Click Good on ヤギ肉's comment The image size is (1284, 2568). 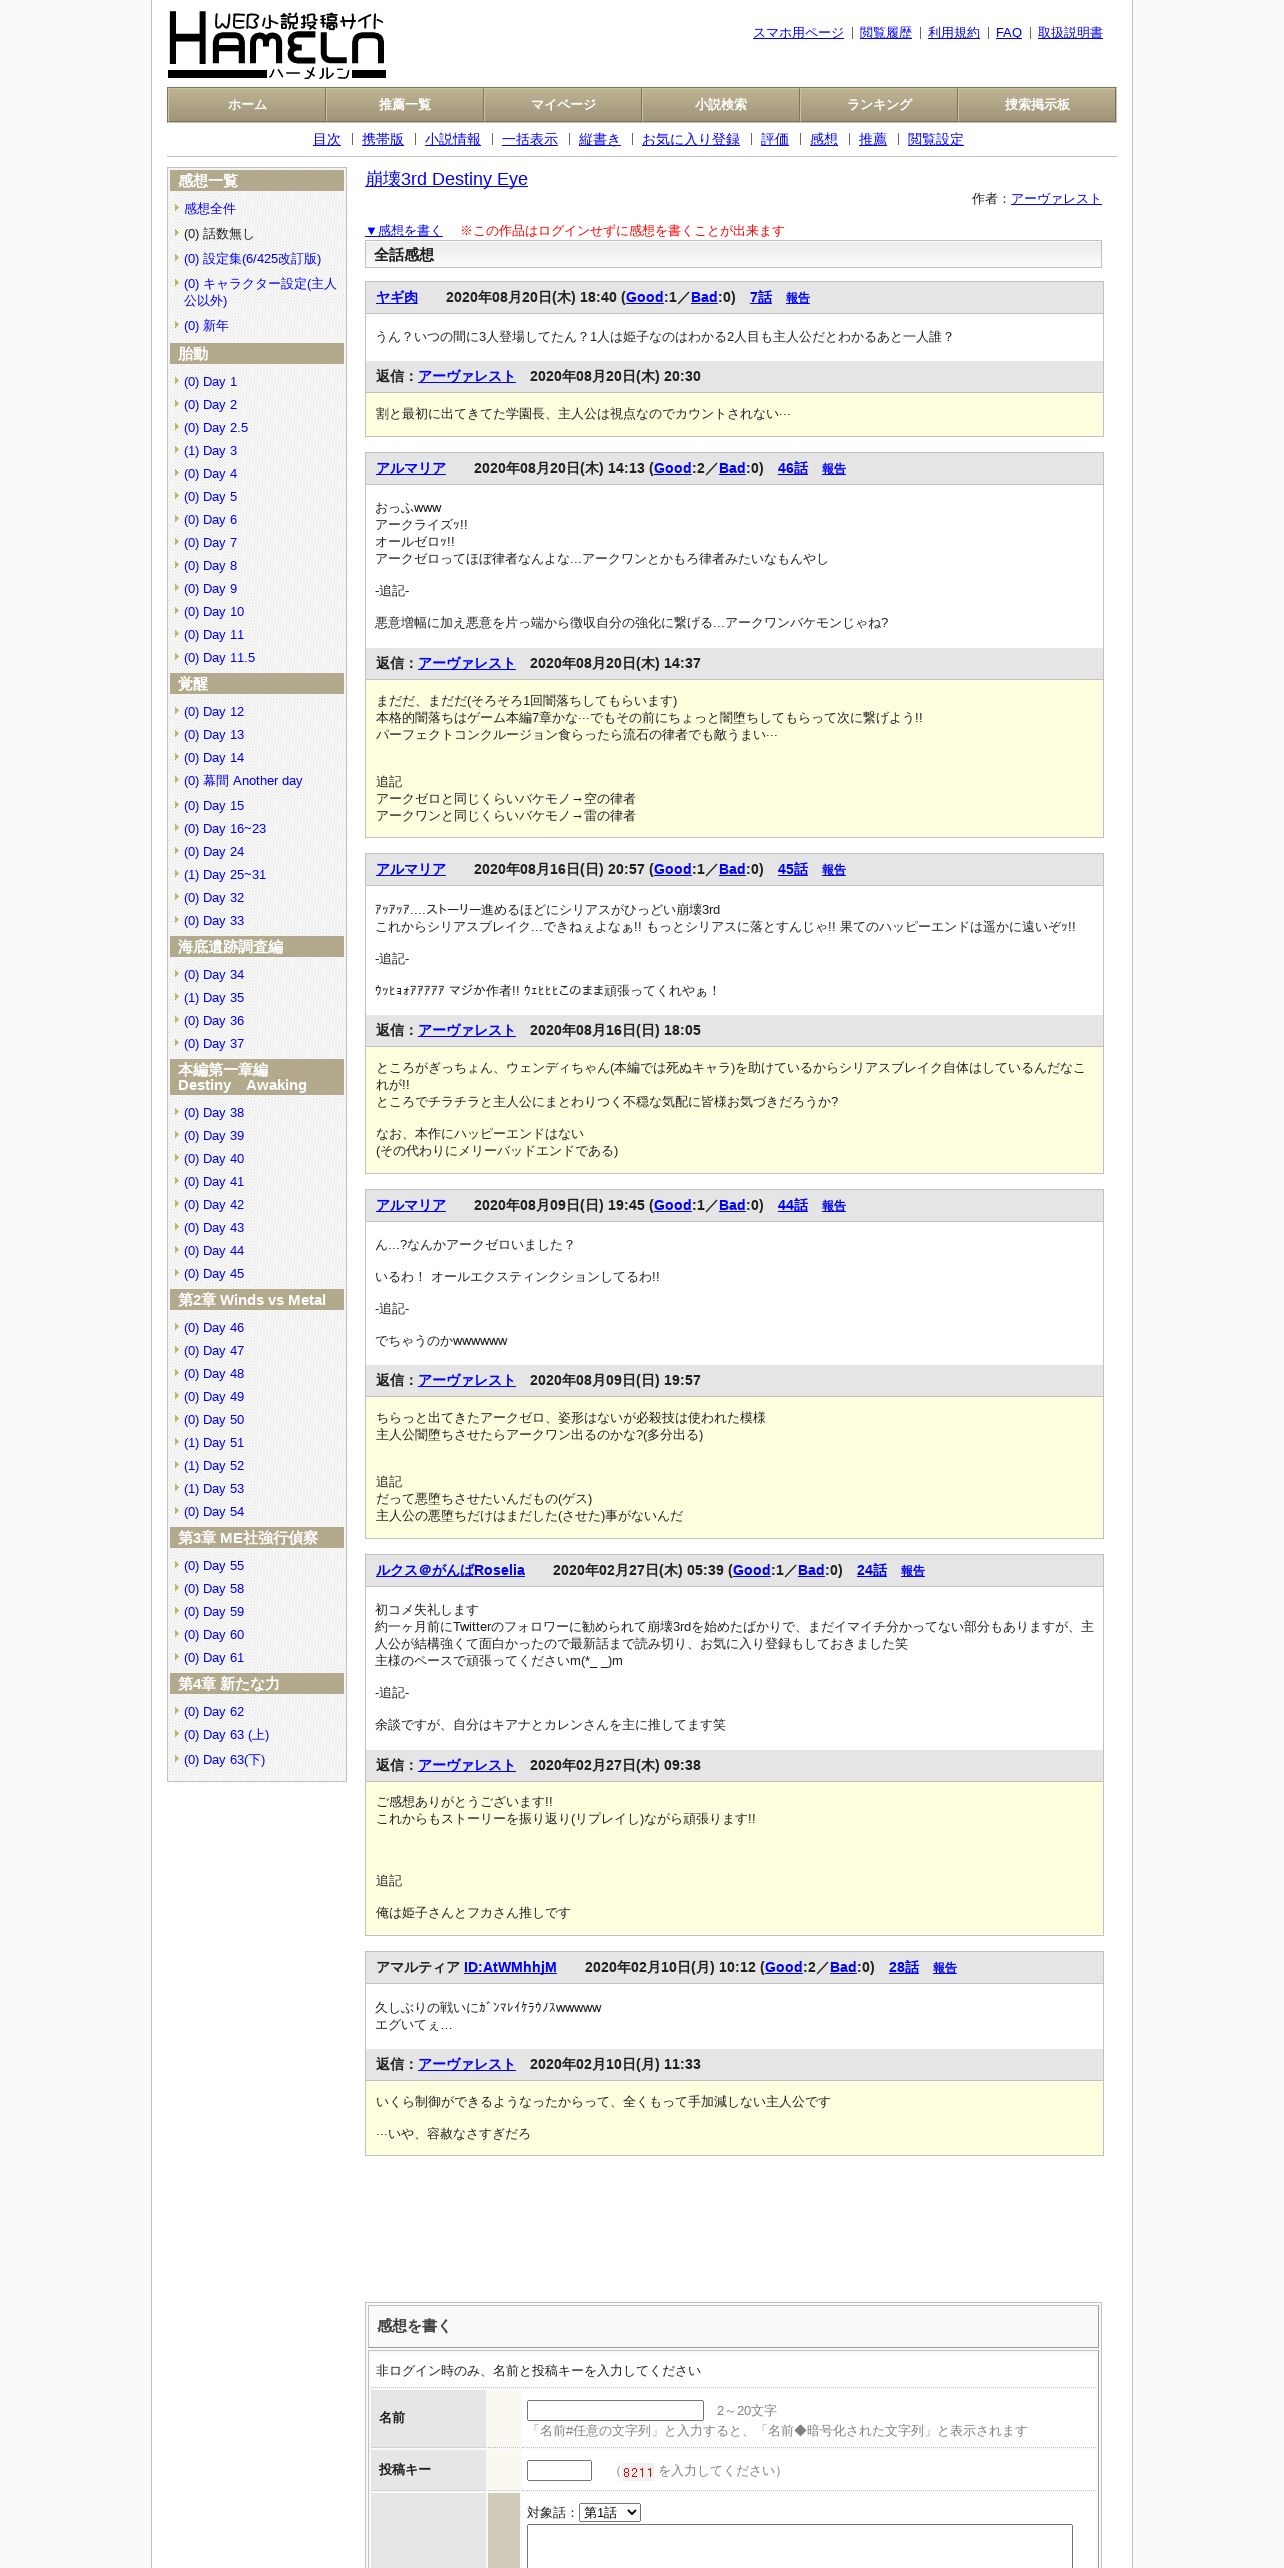pos(645,298)
